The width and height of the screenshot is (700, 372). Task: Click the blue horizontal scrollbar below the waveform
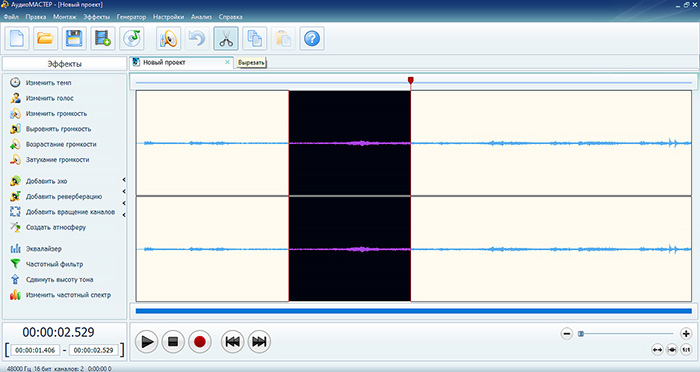413,311
